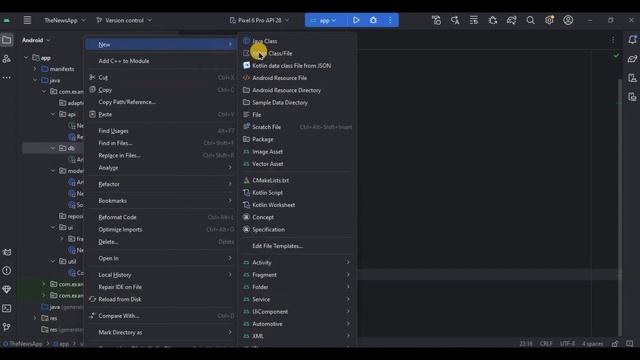Open the Project tool window folder icon
Screen dimensions: 640x360
click(7, 40)
